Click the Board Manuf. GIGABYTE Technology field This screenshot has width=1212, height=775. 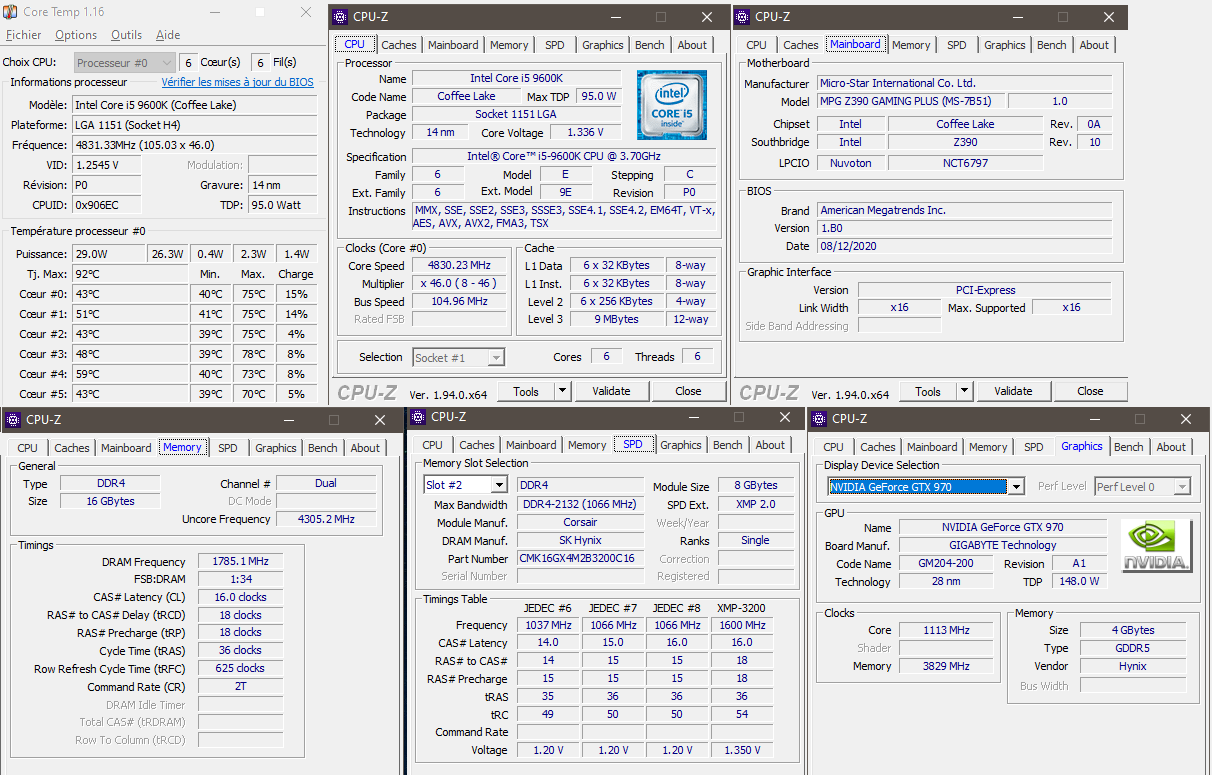coord(1001,546)
